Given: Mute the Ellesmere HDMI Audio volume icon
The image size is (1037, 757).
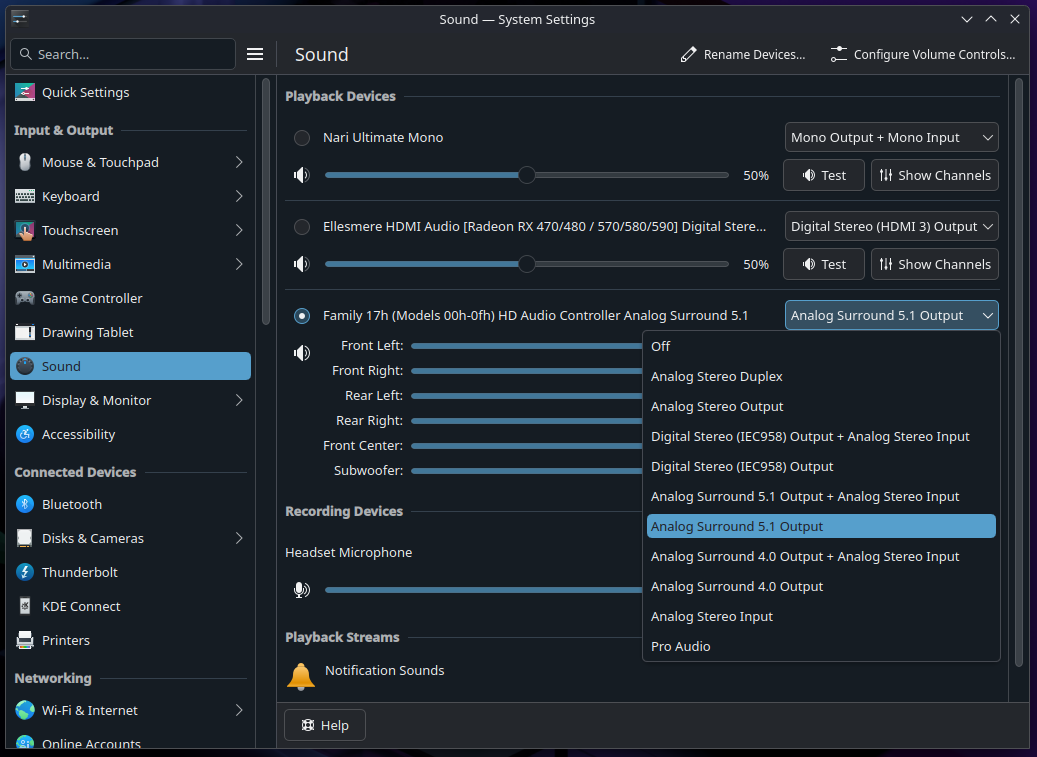Looking at the screenshot, I should 301,264.
